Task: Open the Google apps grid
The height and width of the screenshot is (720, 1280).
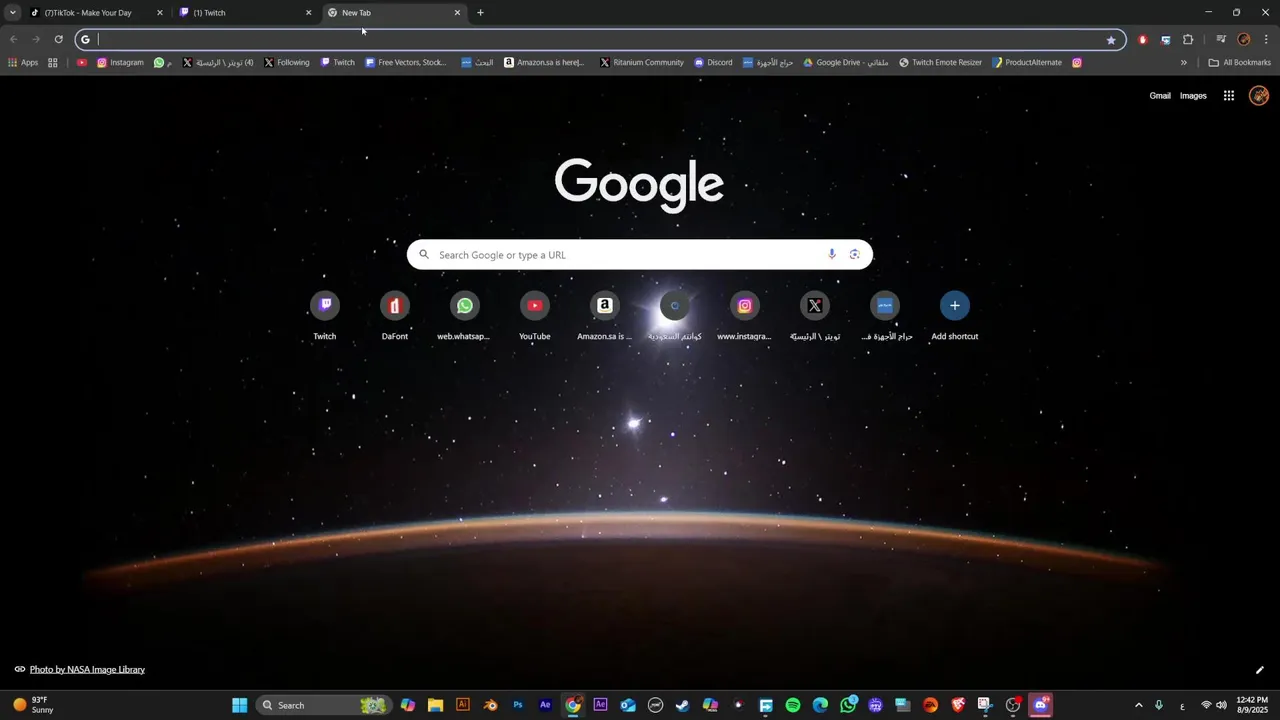Action: pos(1229,96)
